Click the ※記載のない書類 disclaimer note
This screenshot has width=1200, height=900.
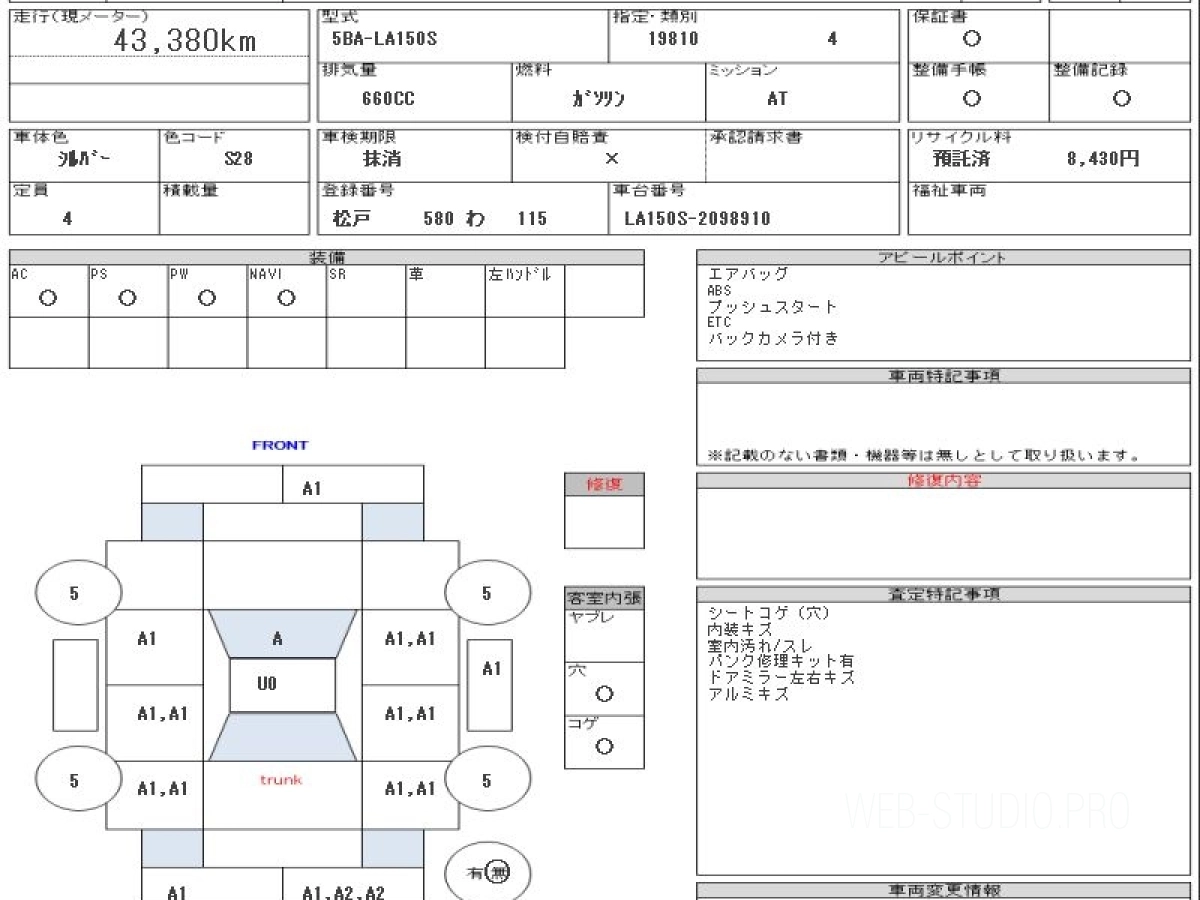(925, 455)
